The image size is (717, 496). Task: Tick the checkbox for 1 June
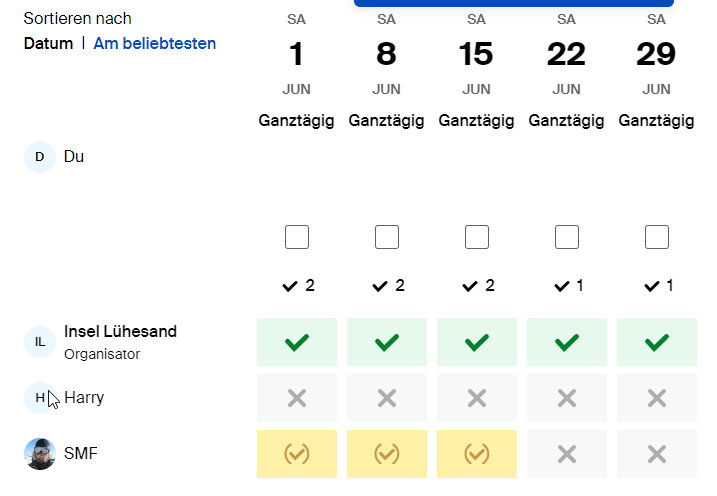click(297, 237)
